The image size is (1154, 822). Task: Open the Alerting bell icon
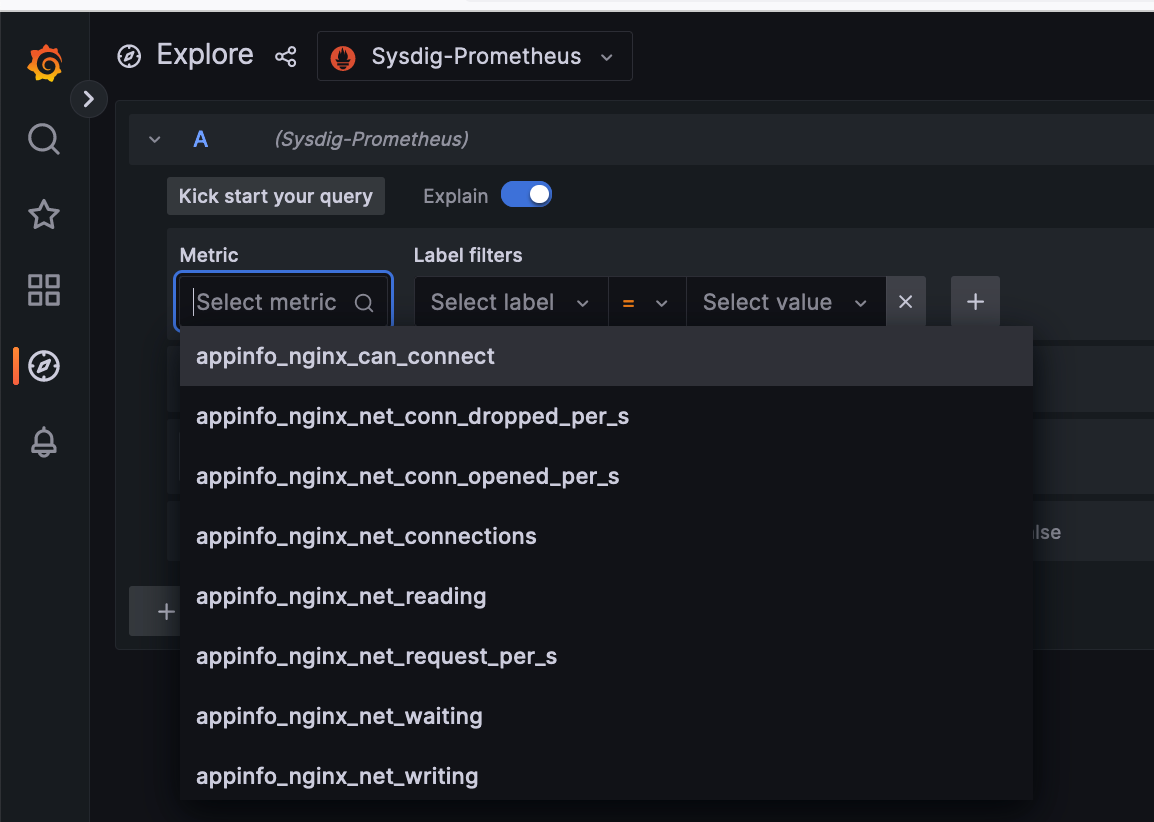click(x=43, y=442)
